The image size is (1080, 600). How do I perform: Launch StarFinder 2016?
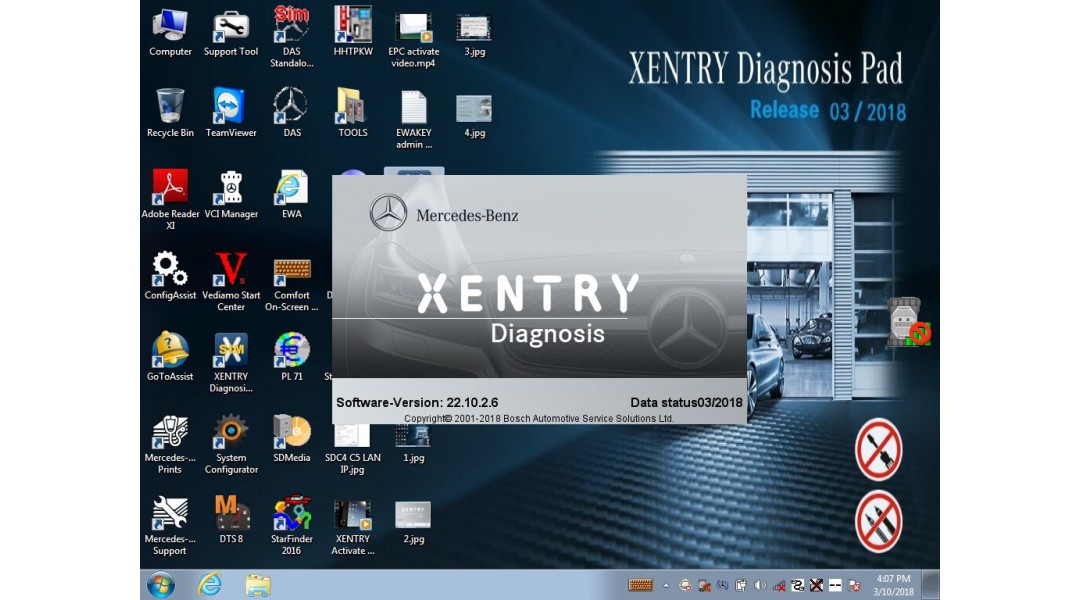[x=291, y=526]
